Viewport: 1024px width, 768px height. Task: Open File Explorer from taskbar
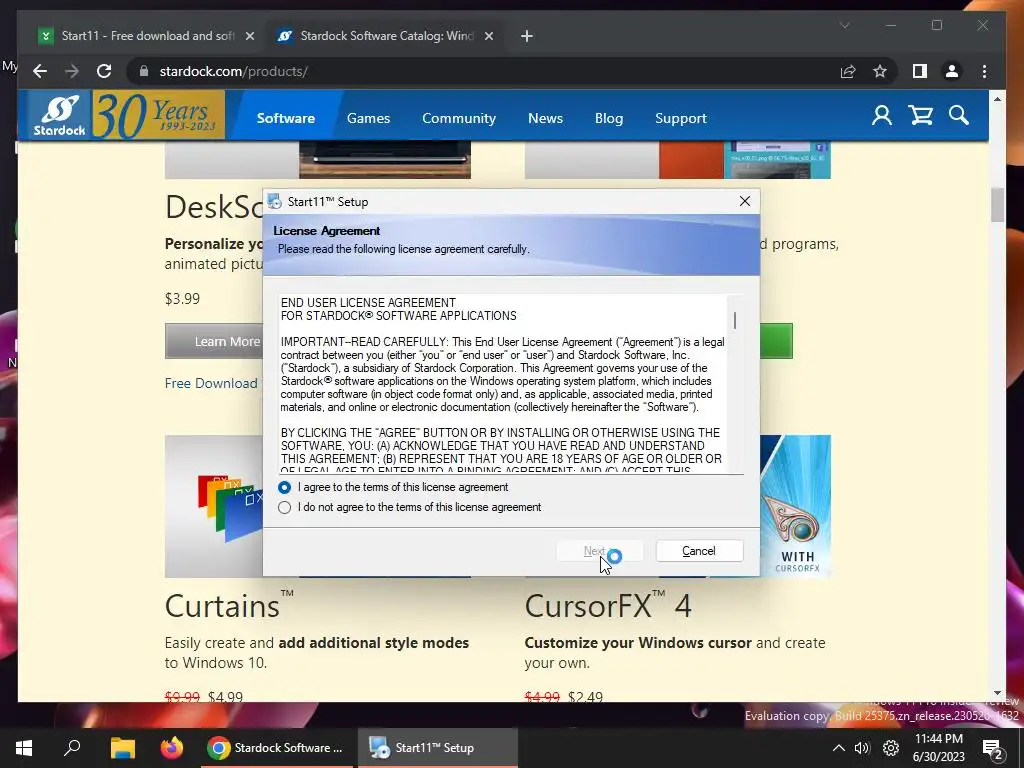click(122, 748)
